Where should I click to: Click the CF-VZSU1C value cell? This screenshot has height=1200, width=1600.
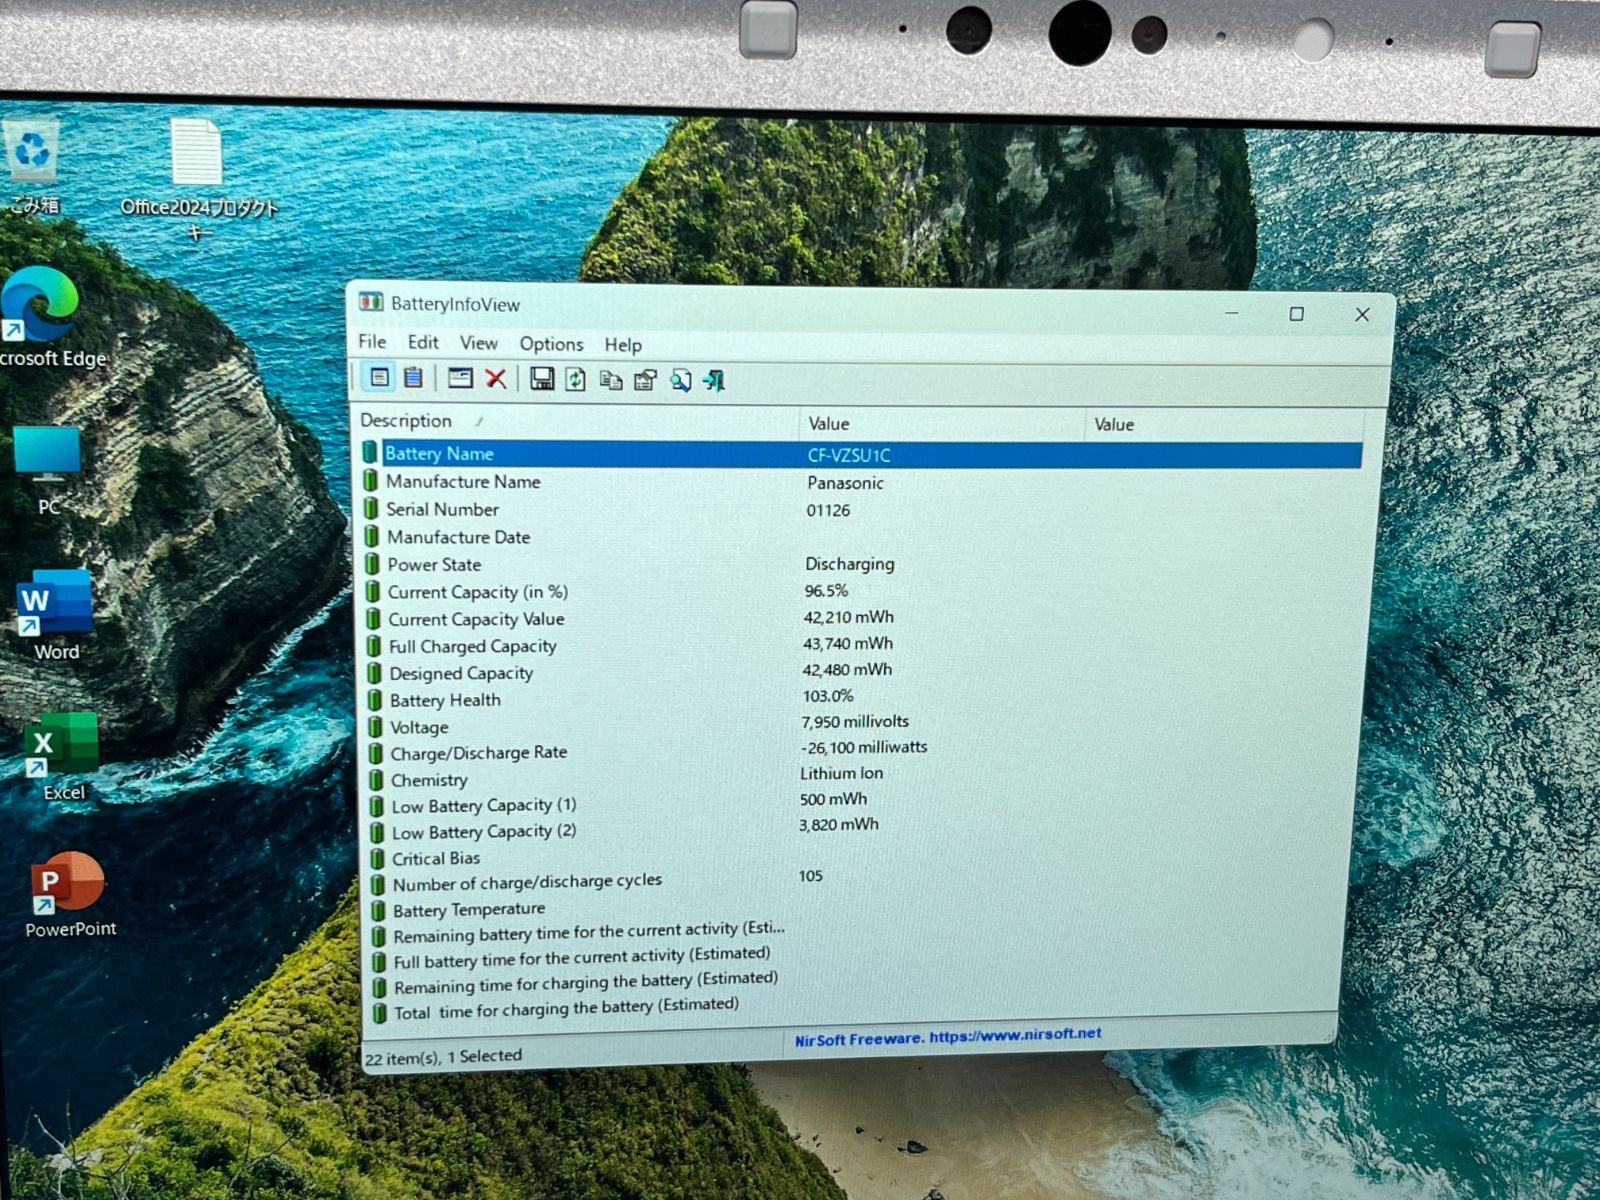[x=849, y=455]
